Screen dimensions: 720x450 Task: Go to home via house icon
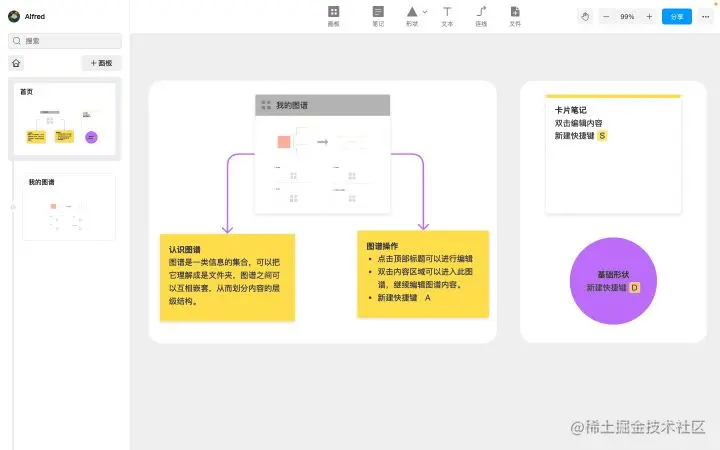tap(16, 63)
